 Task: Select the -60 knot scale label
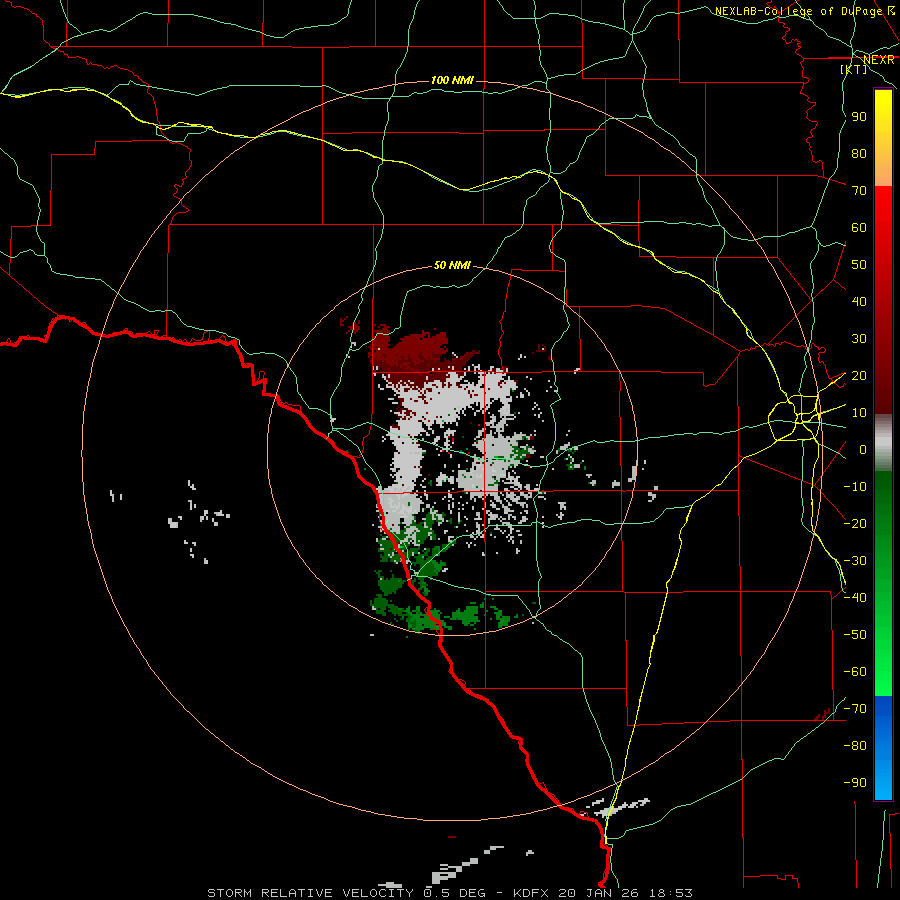pyautogui.click(x=855, y=672)
